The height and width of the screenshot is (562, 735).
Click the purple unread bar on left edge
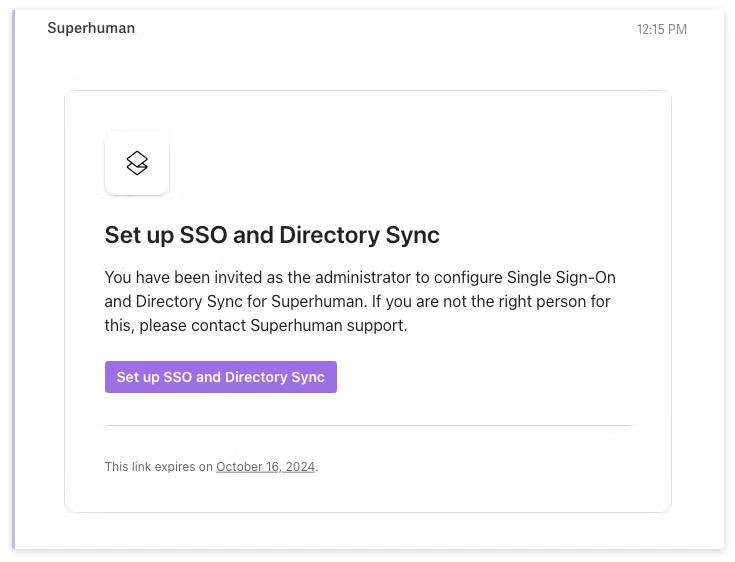click(x=13, y=279)
